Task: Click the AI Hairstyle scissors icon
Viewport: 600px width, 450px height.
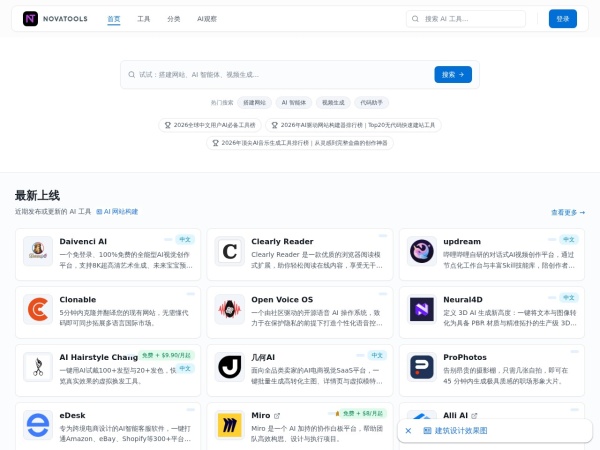Action: (x=38, y=367)
